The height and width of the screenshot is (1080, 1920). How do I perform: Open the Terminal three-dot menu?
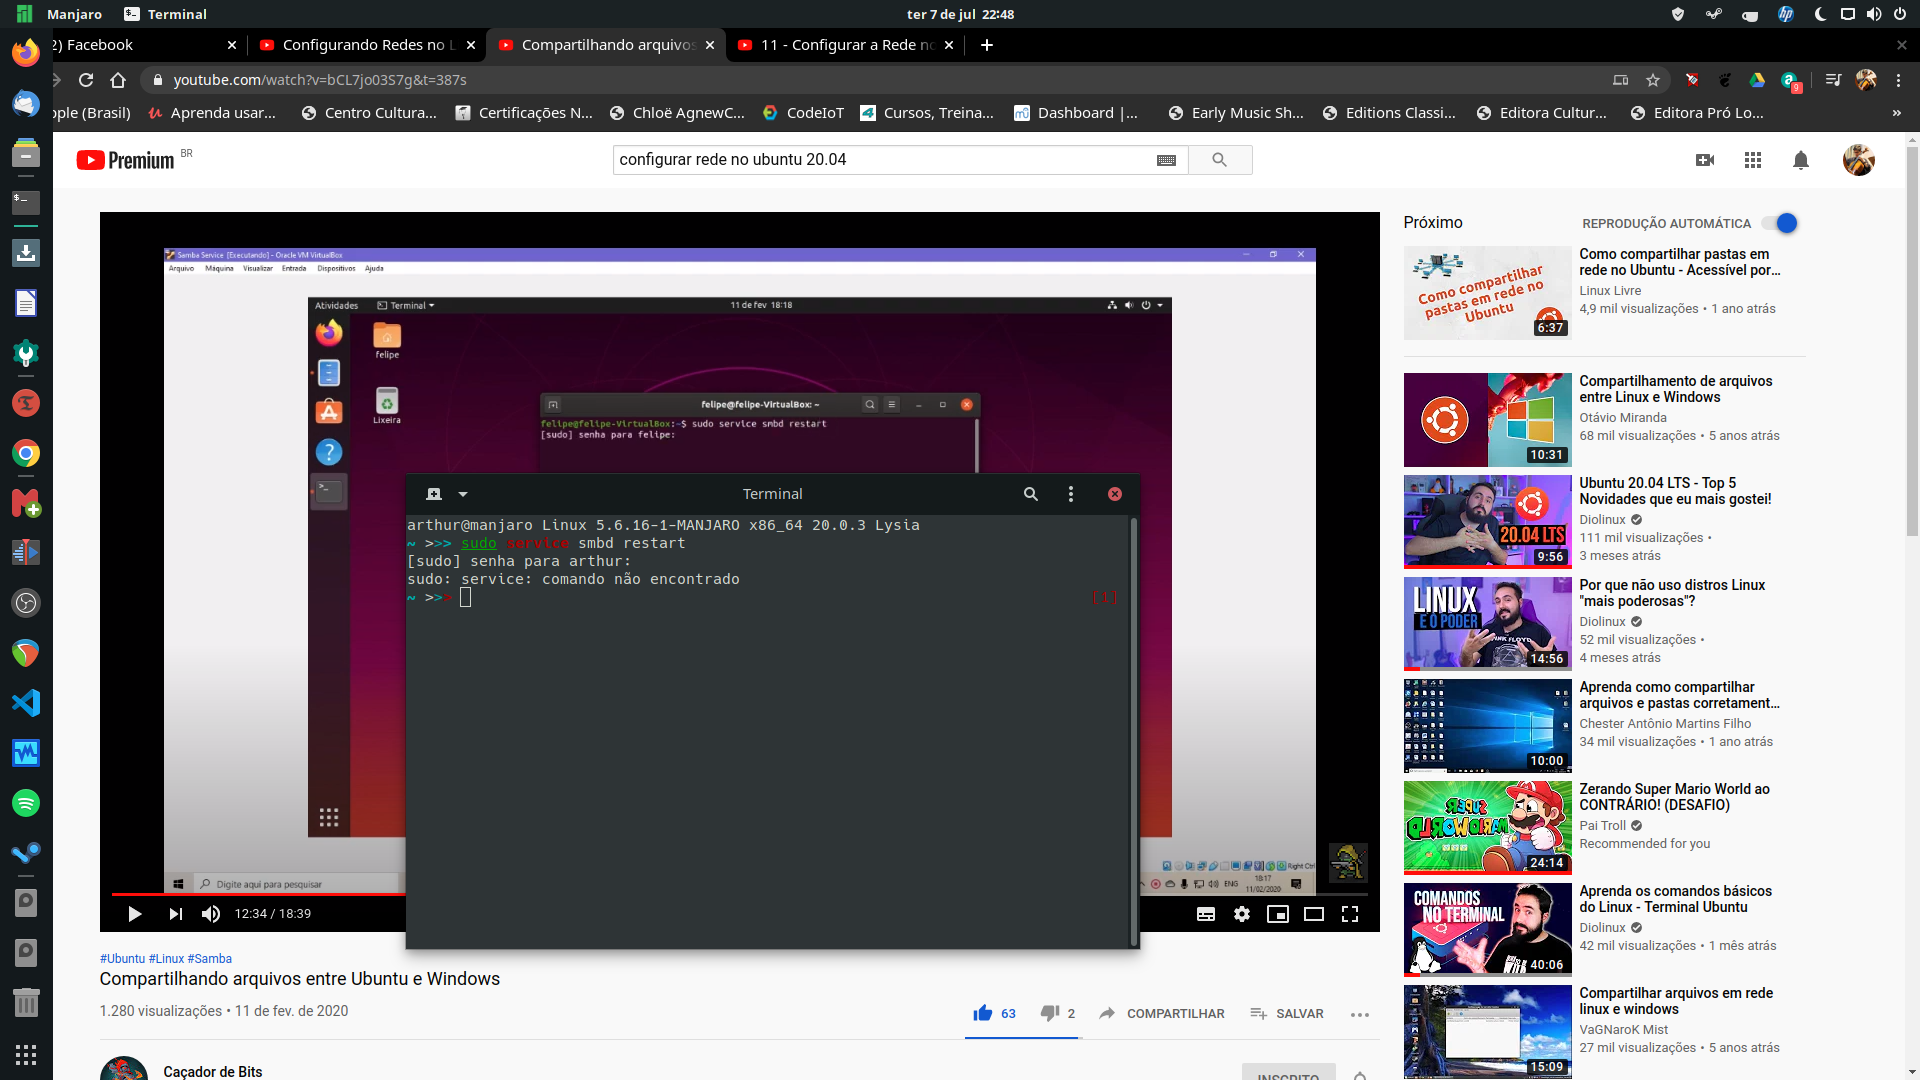click(1071, 494)
